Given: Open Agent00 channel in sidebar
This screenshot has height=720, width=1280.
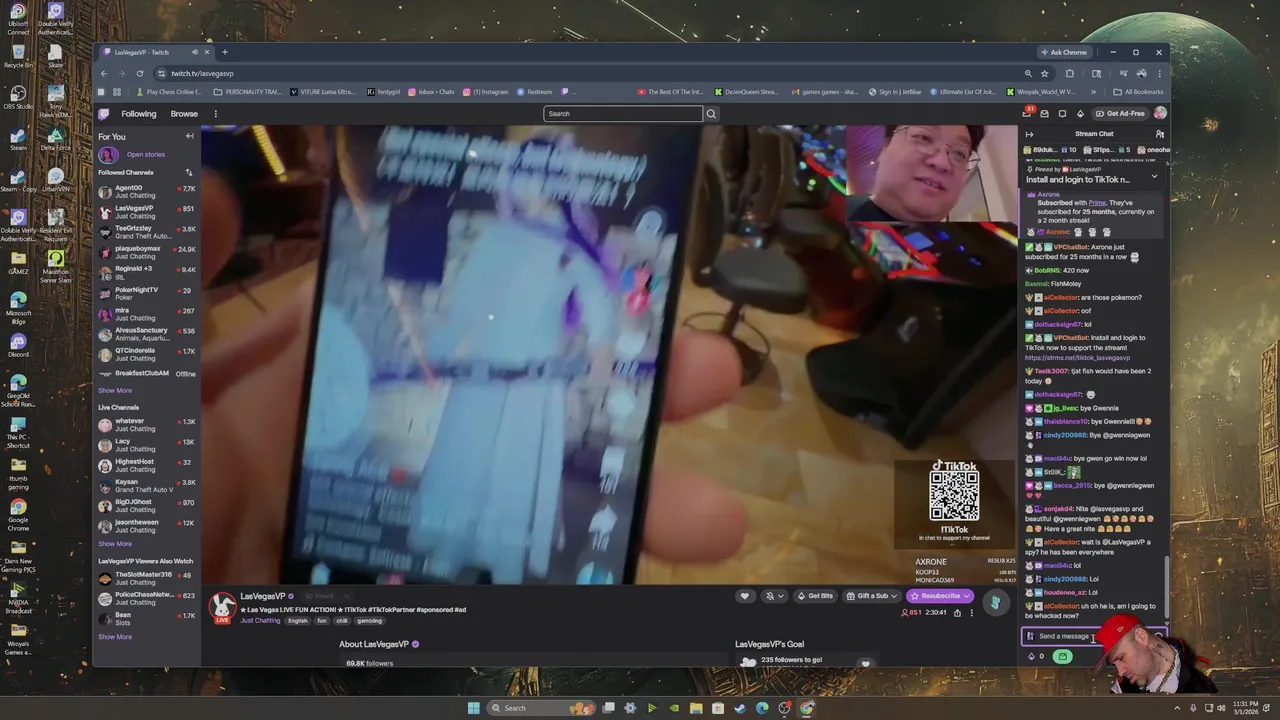Looking at the screenshot, I should pos(146,191).
